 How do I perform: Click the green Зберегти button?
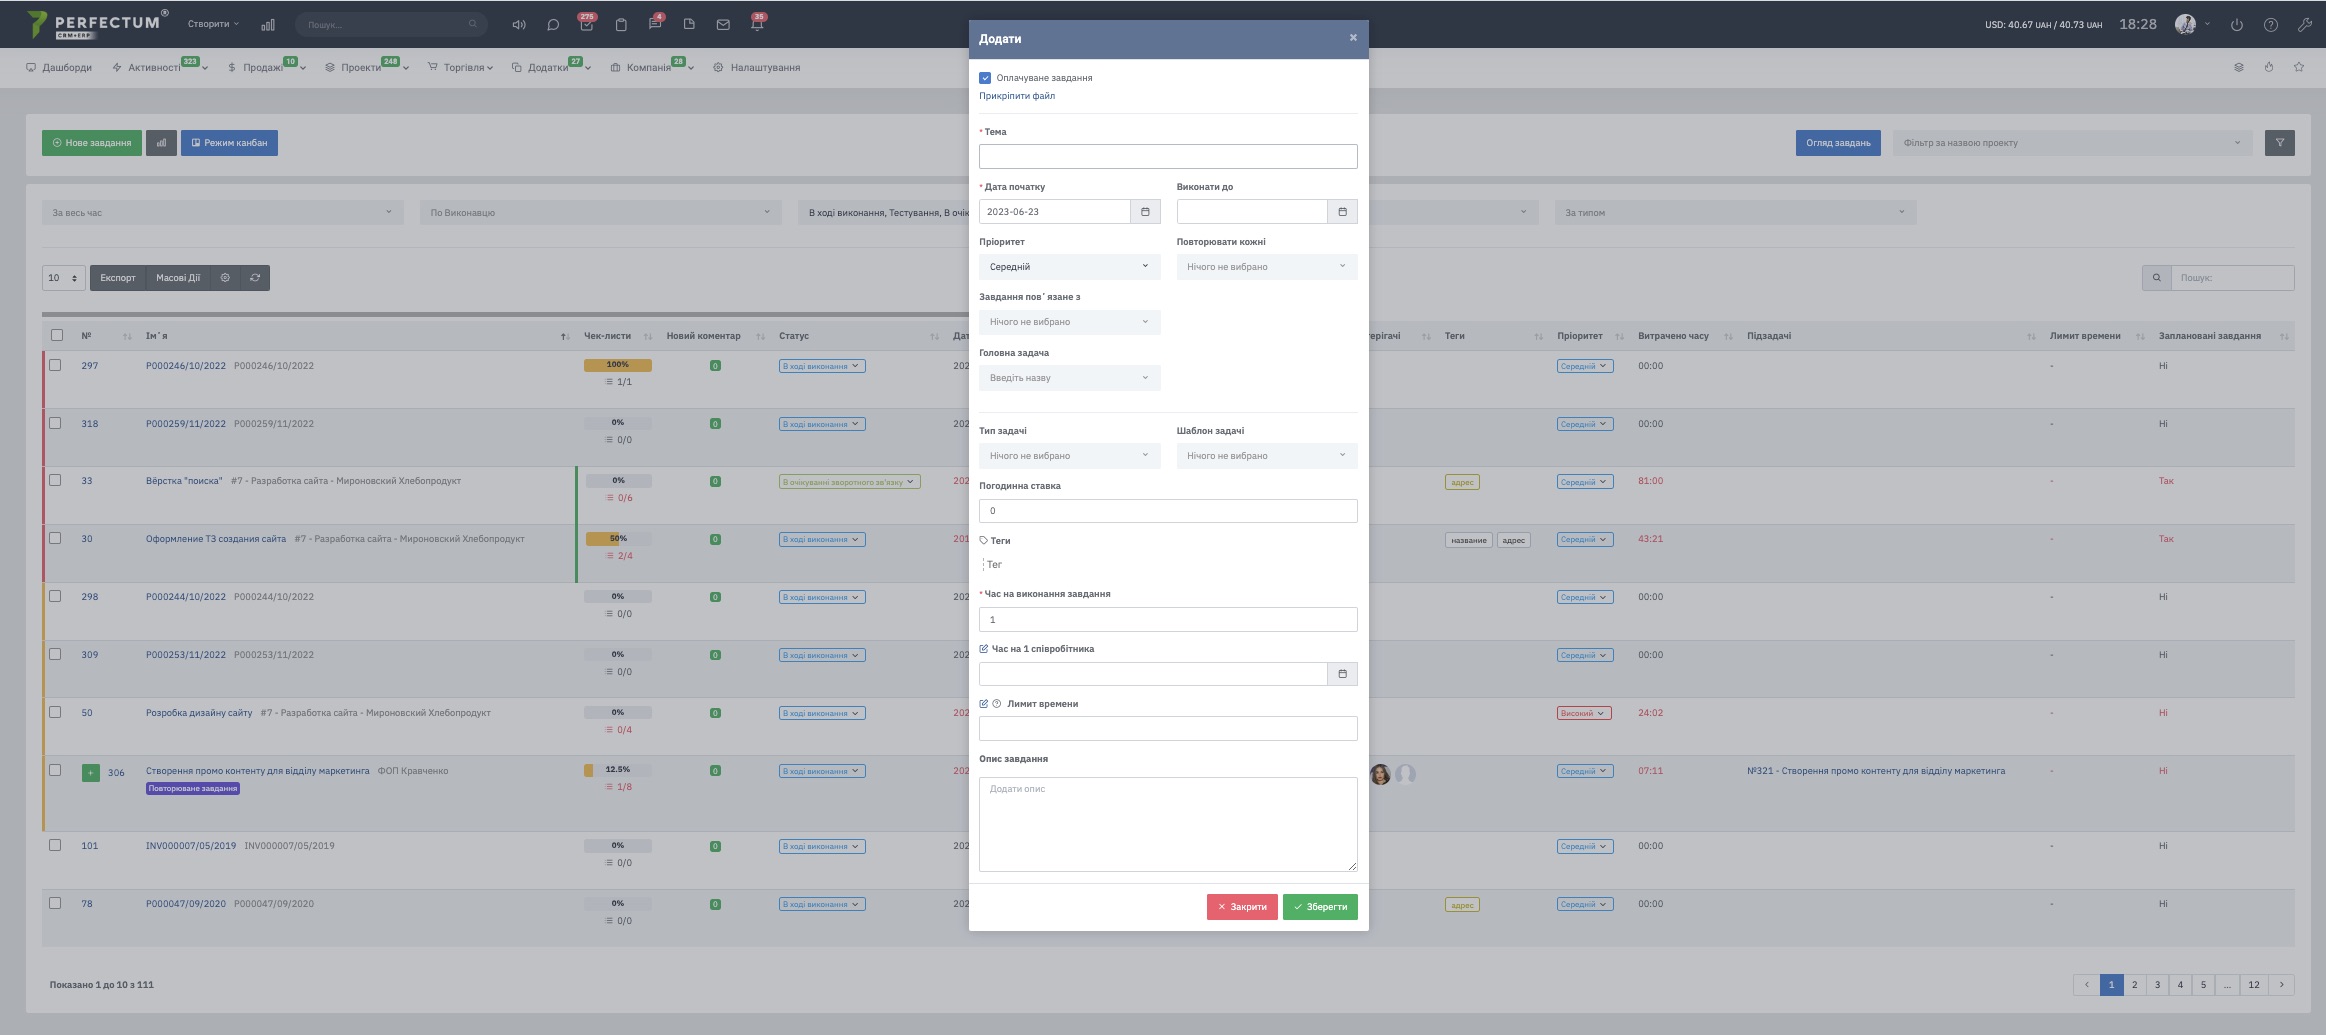point(1320,907)
